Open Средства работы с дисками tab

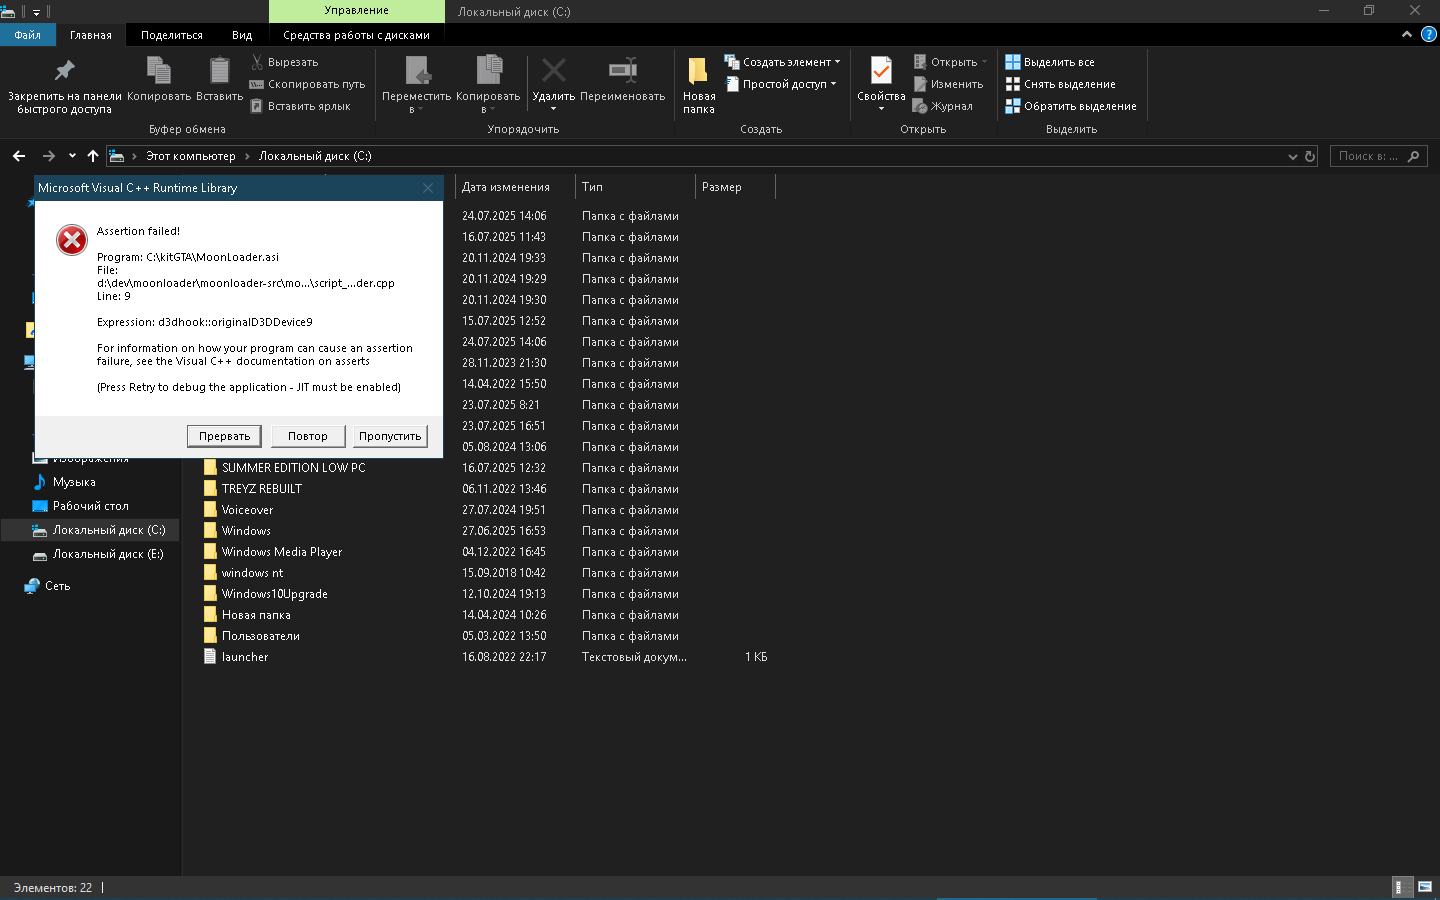pyautogui.click(x=356, y=35)
